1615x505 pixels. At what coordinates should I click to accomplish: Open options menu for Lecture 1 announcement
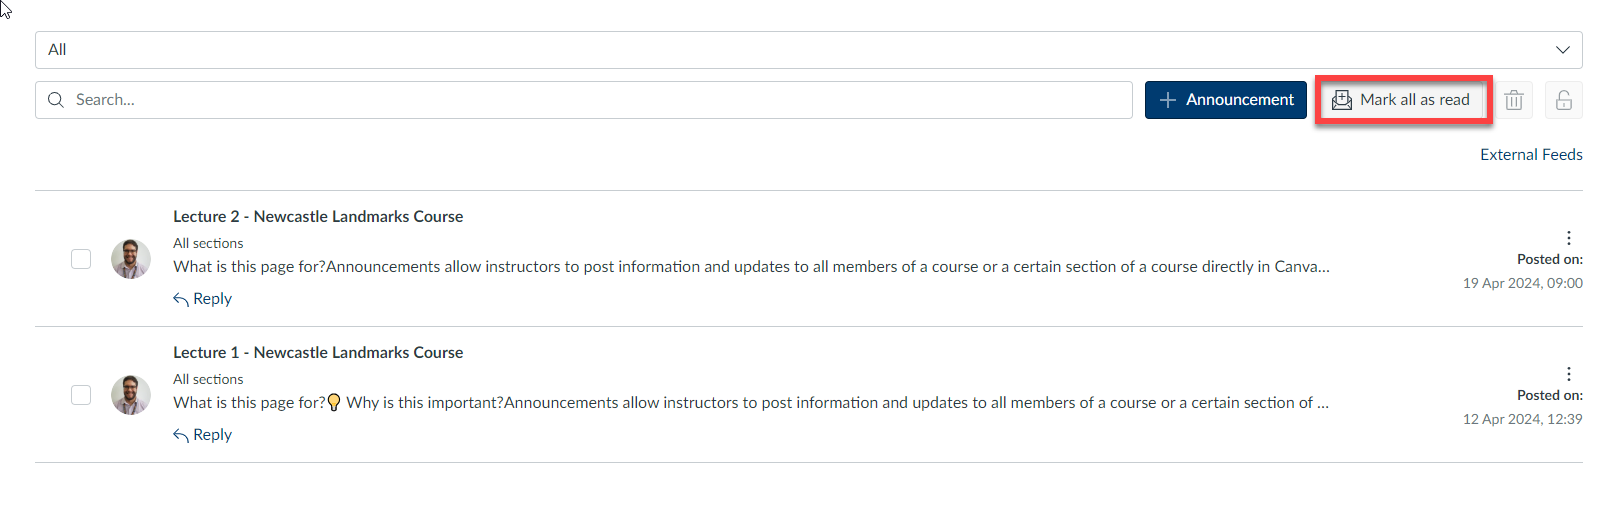[x=1568, y=374]
